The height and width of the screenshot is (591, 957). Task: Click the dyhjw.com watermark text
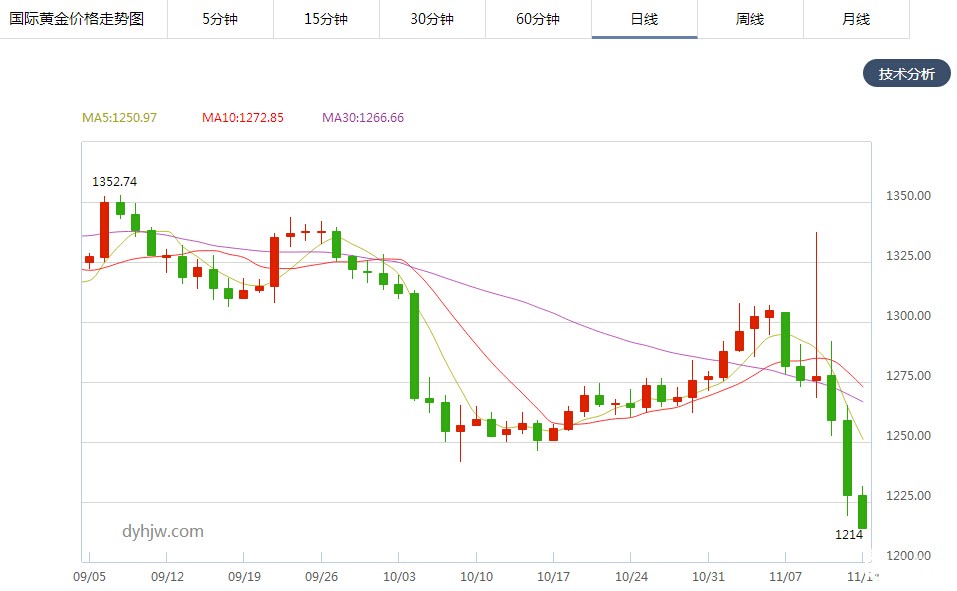pos(162,531)
